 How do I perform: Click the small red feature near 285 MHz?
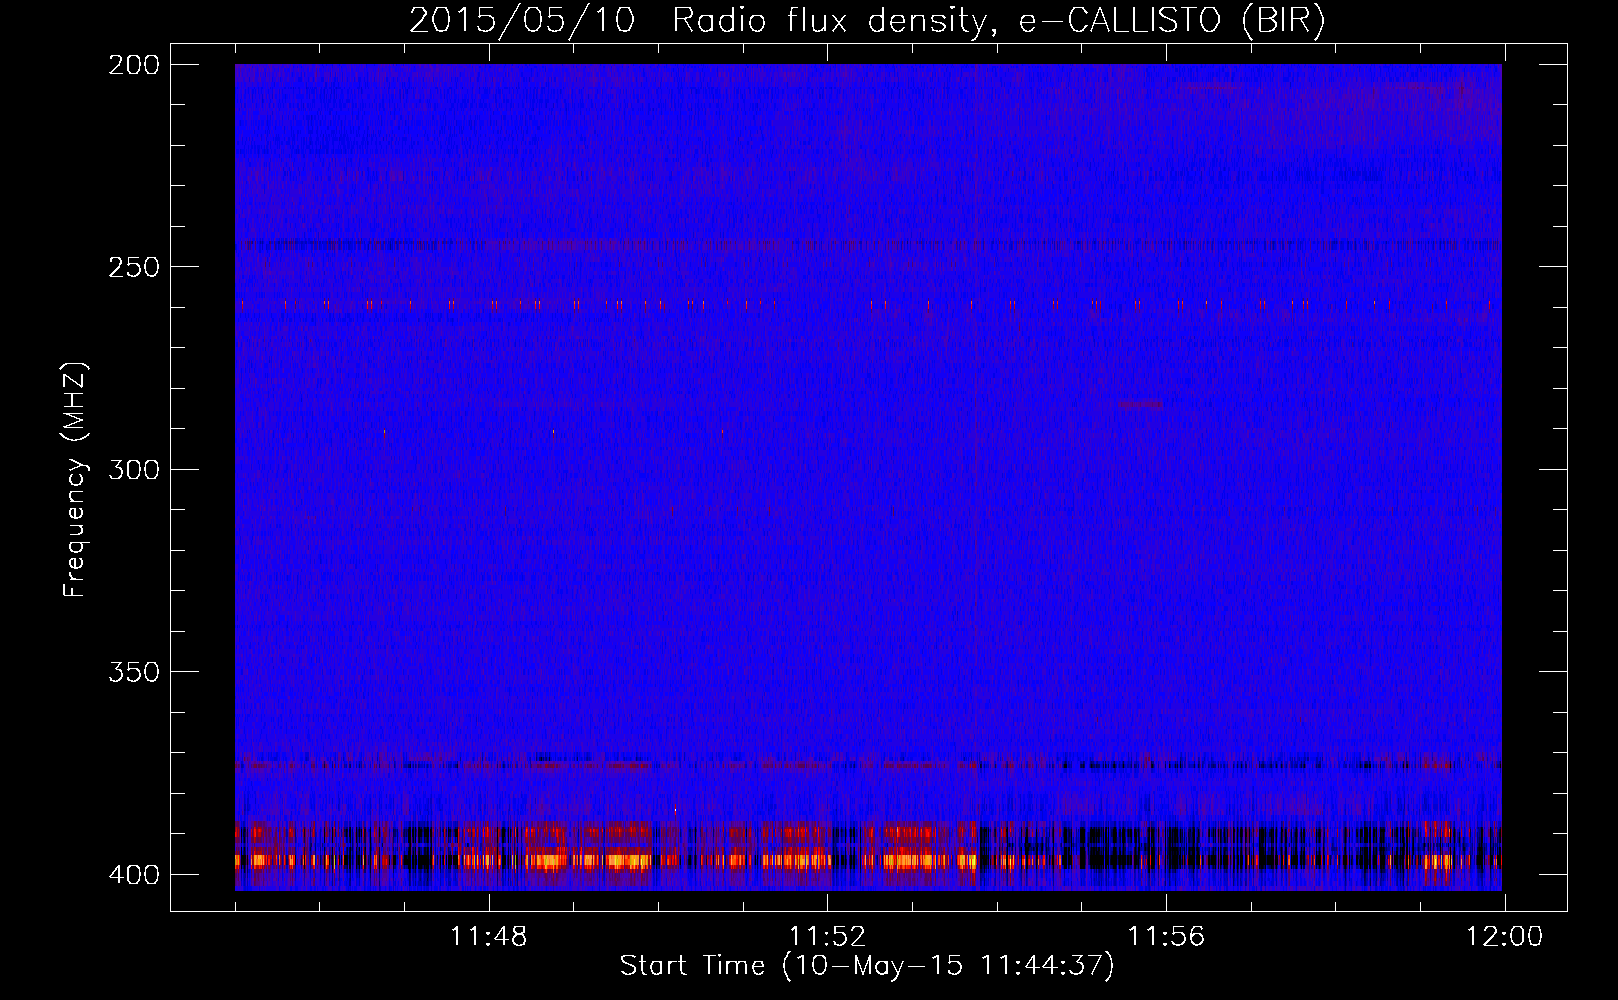click(x=1141, y=405)
